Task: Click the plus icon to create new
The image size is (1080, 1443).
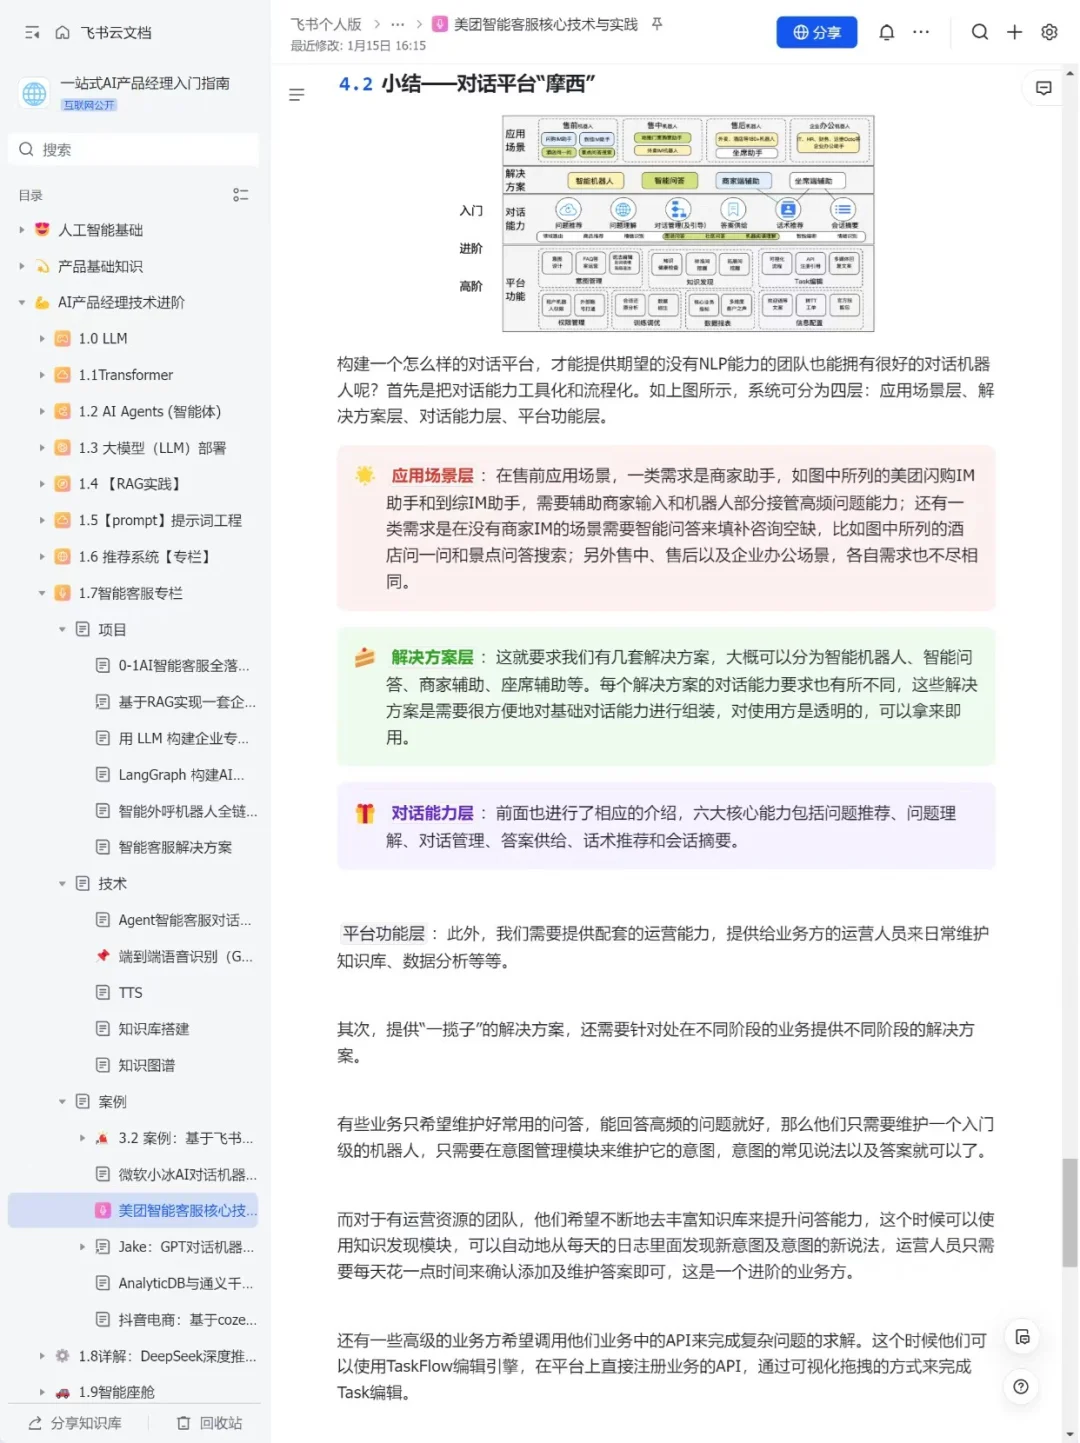Action: coord(1014,32)
